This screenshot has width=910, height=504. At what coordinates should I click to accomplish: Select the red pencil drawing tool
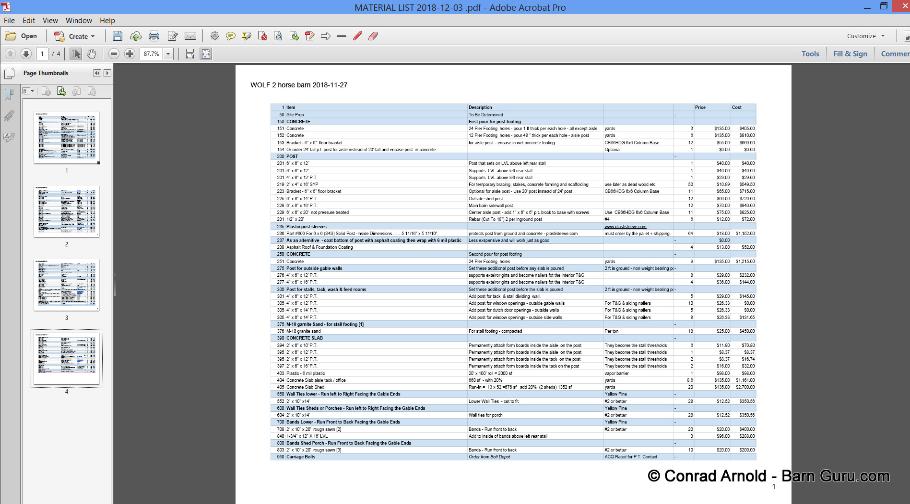358,36
